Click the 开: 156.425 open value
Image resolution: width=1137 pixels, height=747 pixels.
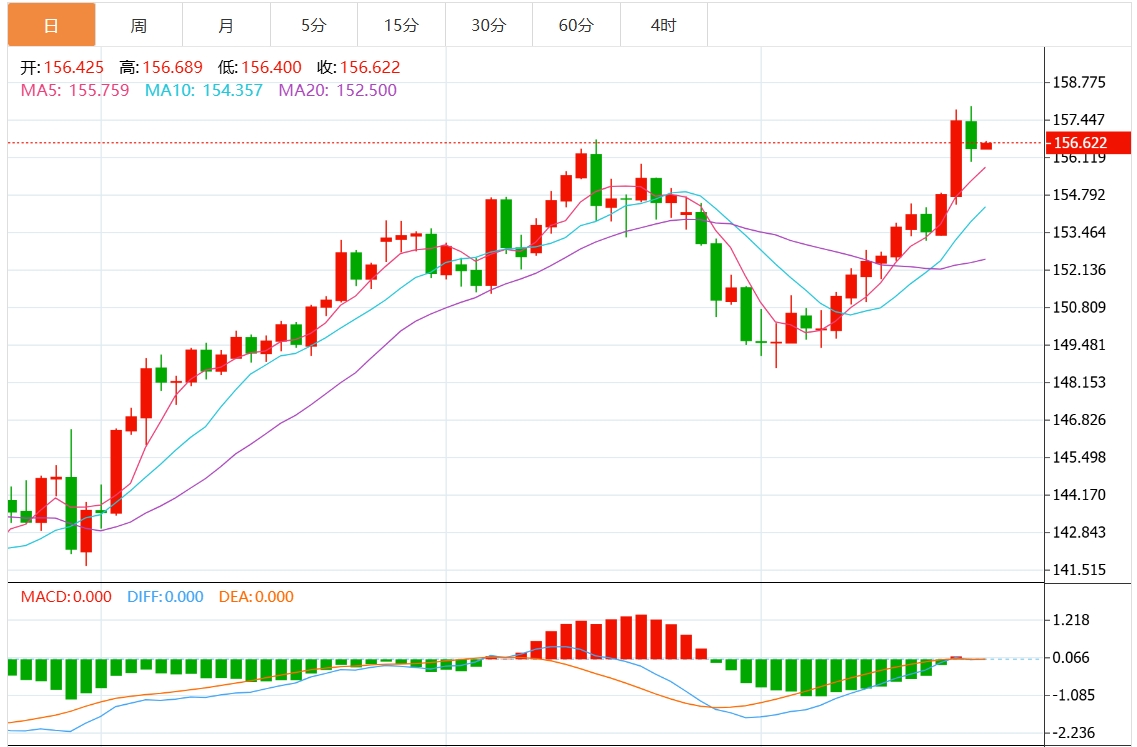click(62, 67)
